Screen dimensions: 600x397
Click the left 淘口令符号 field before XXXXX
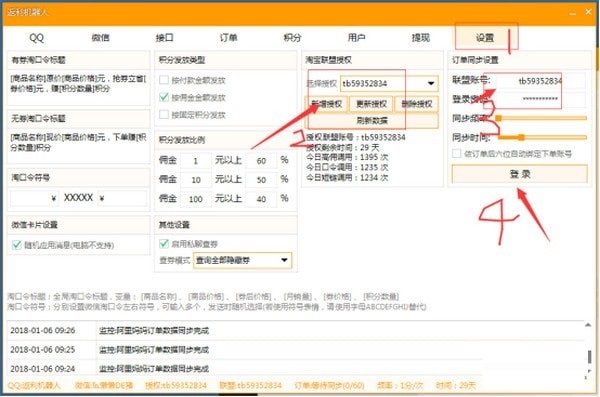(x=34, y=198)
